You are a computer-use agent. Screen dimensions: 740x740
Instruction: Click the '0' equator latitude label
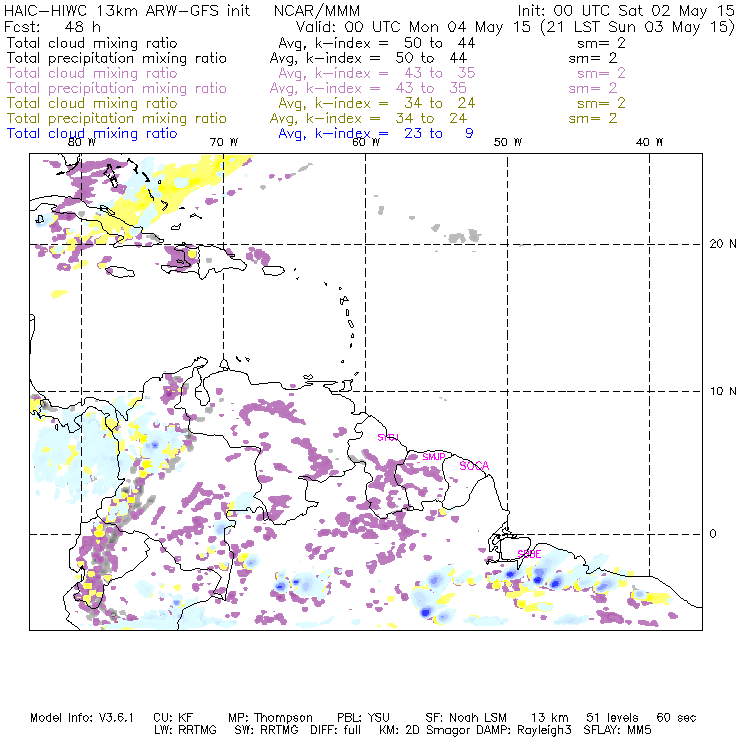pos(713,533)
